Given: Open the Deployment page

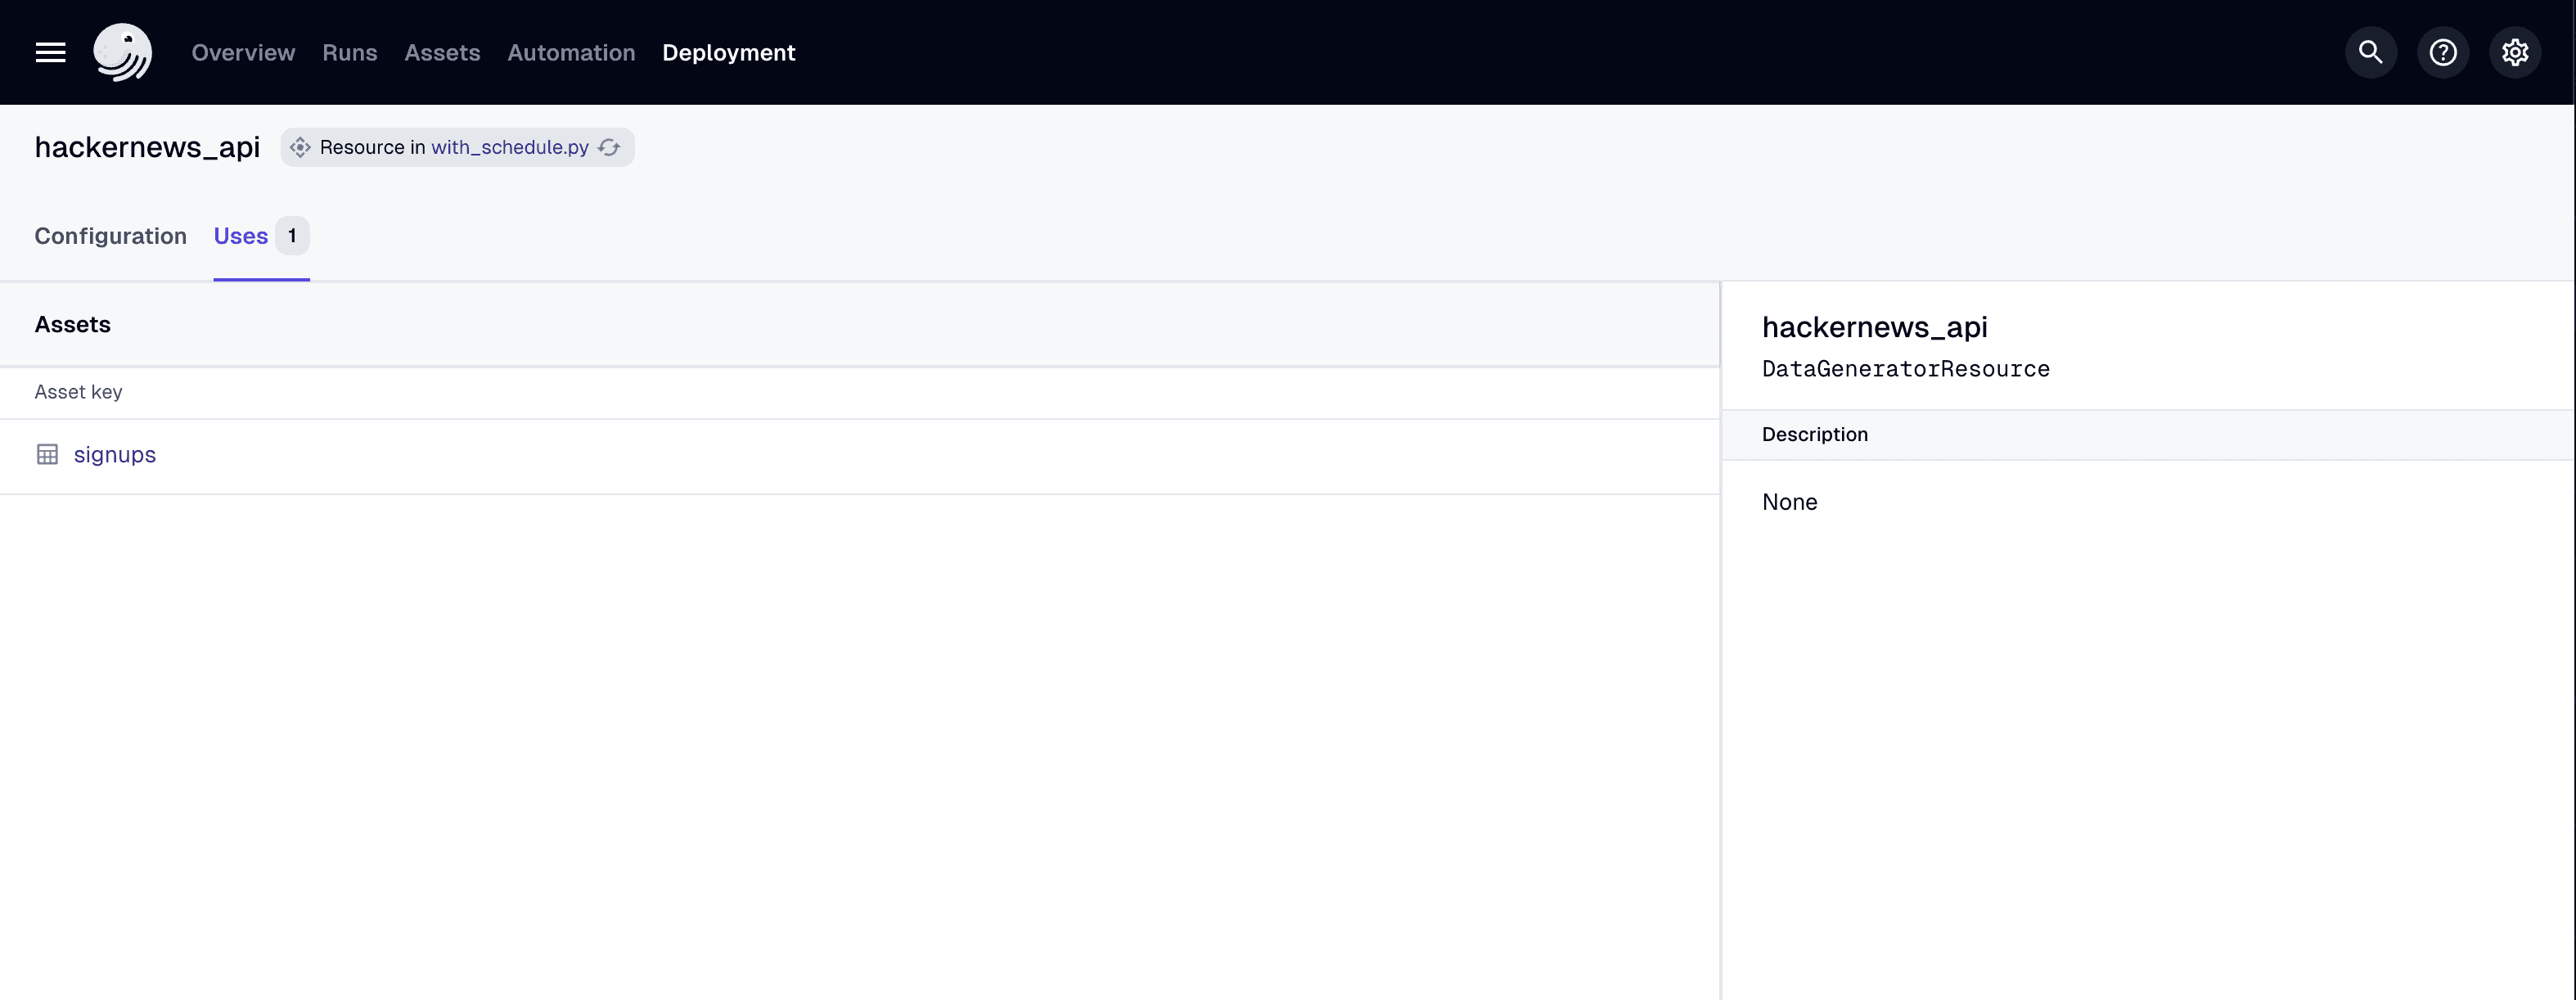Looking at the screenshot, I should click(728, 52).
